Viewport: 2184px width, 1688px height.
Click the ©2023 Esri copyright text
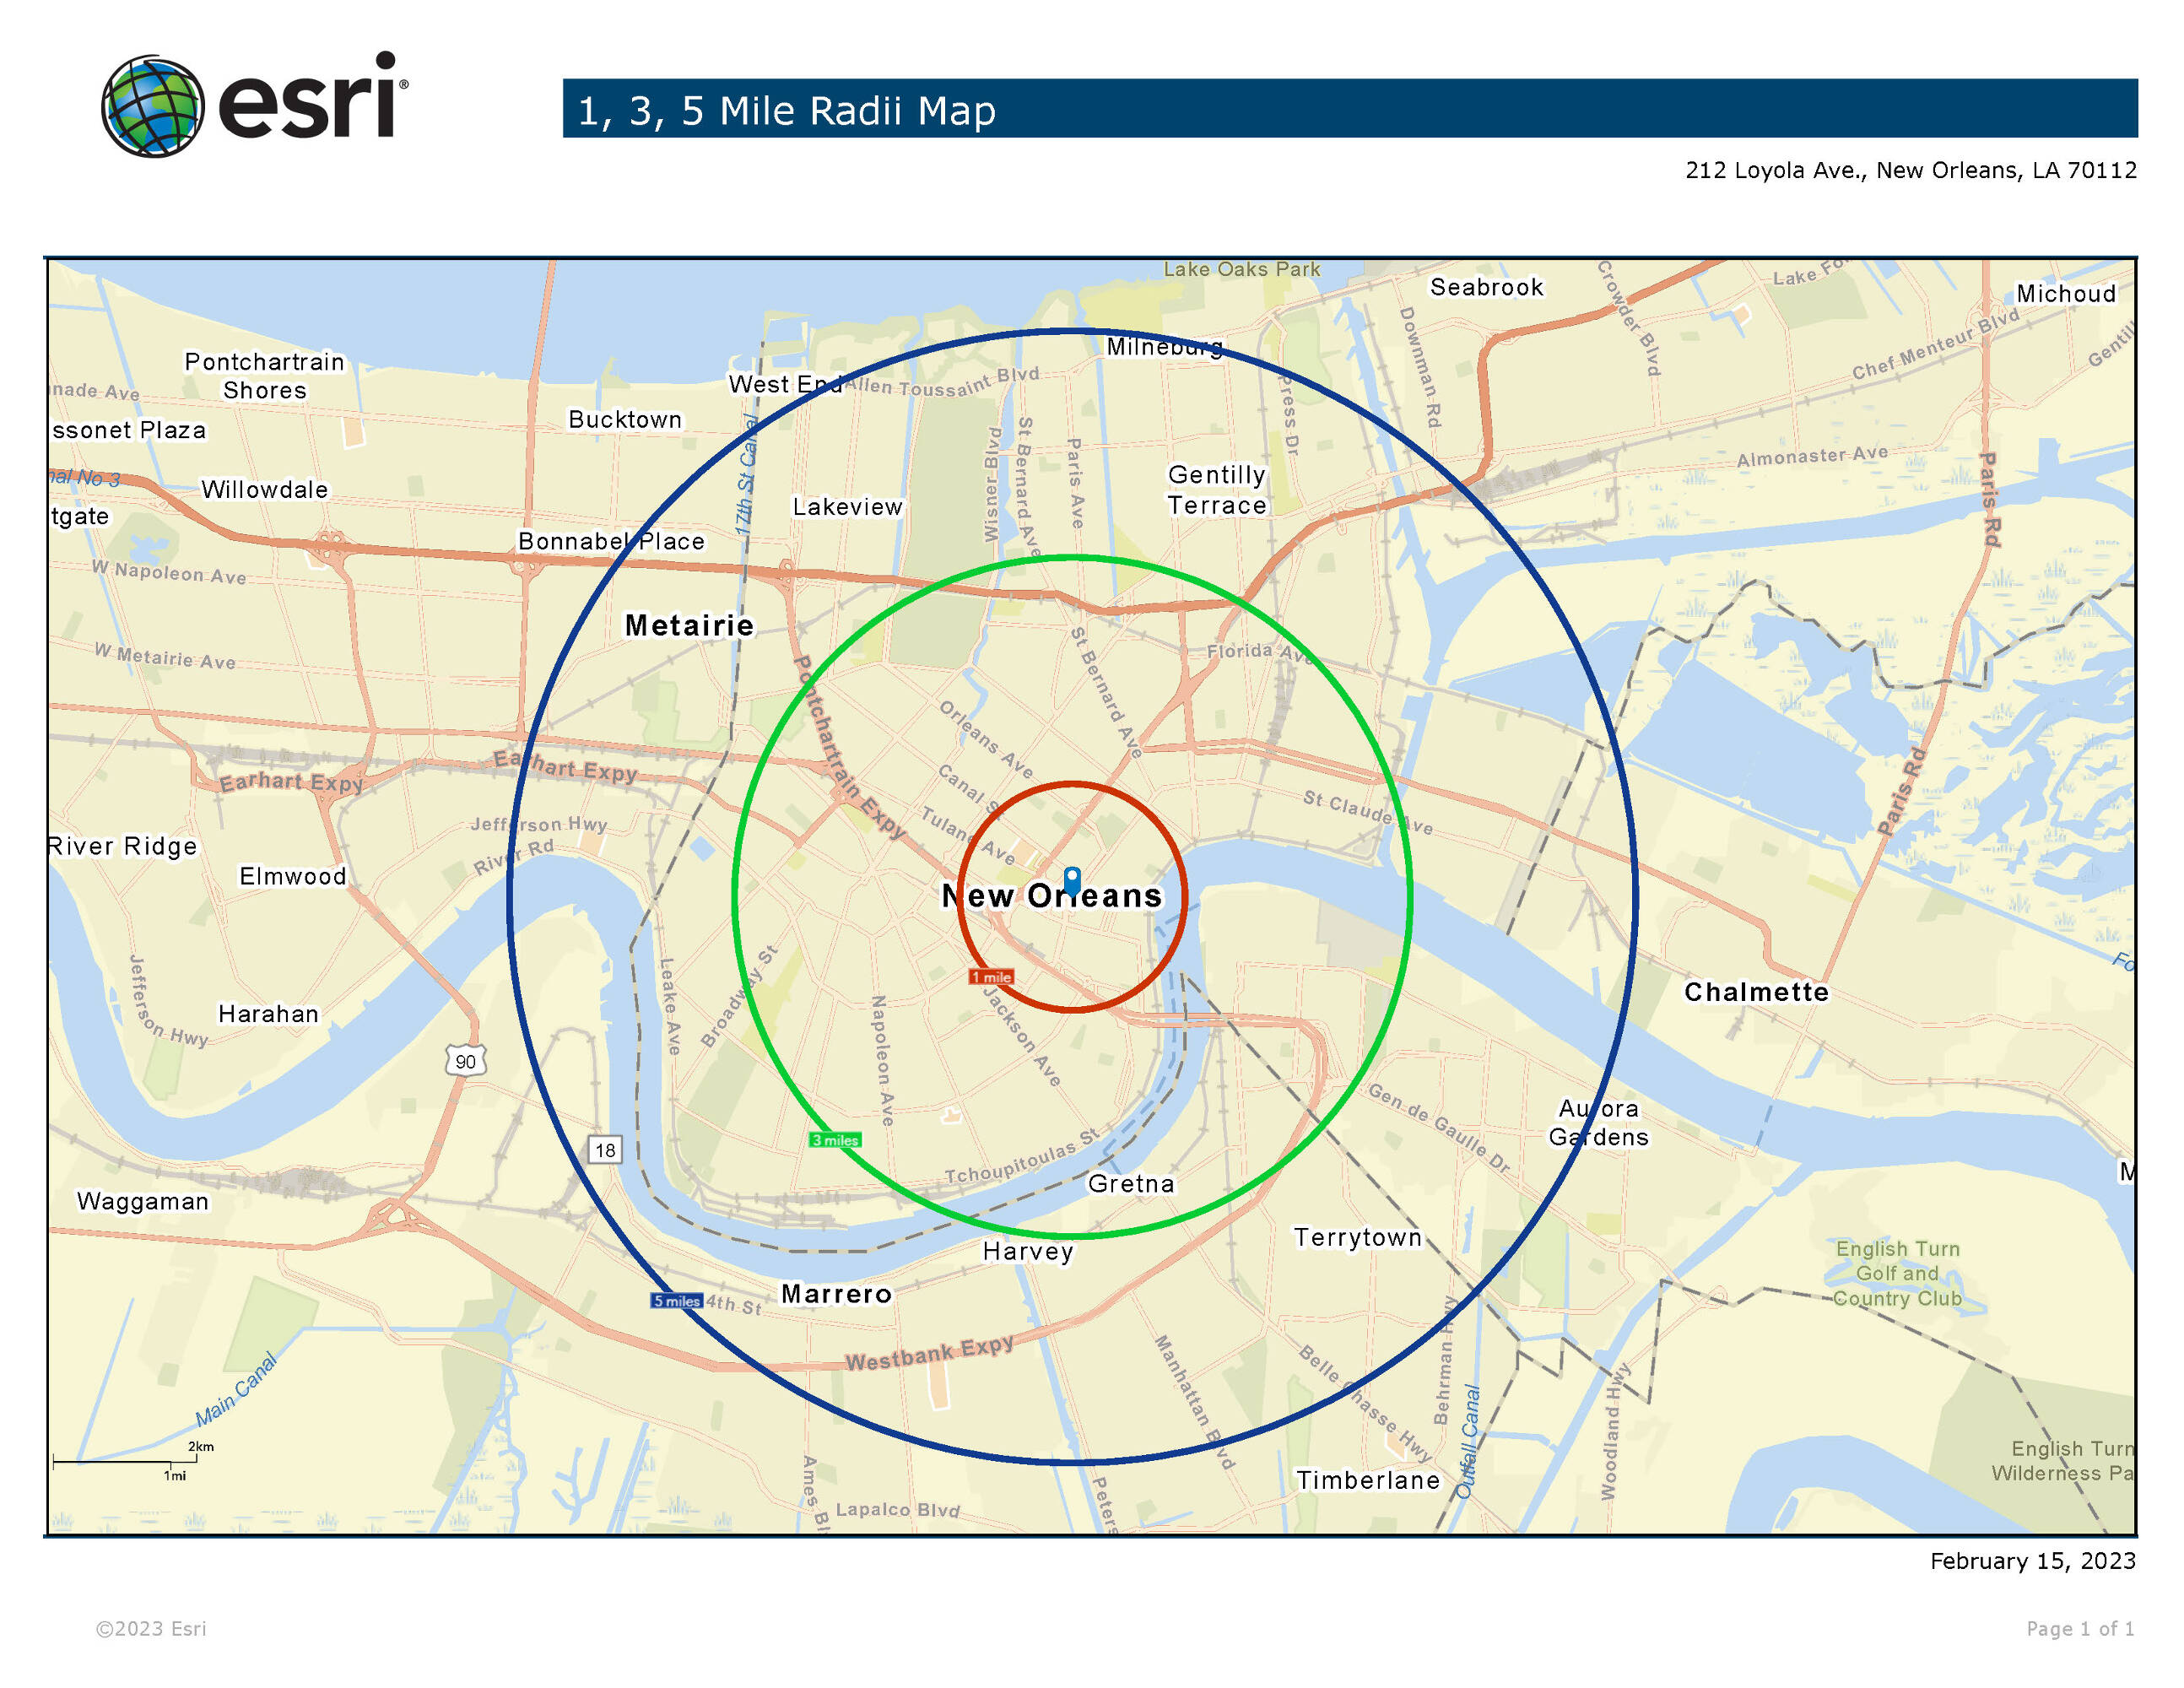pyautogui.click(x=151, y=1629)
